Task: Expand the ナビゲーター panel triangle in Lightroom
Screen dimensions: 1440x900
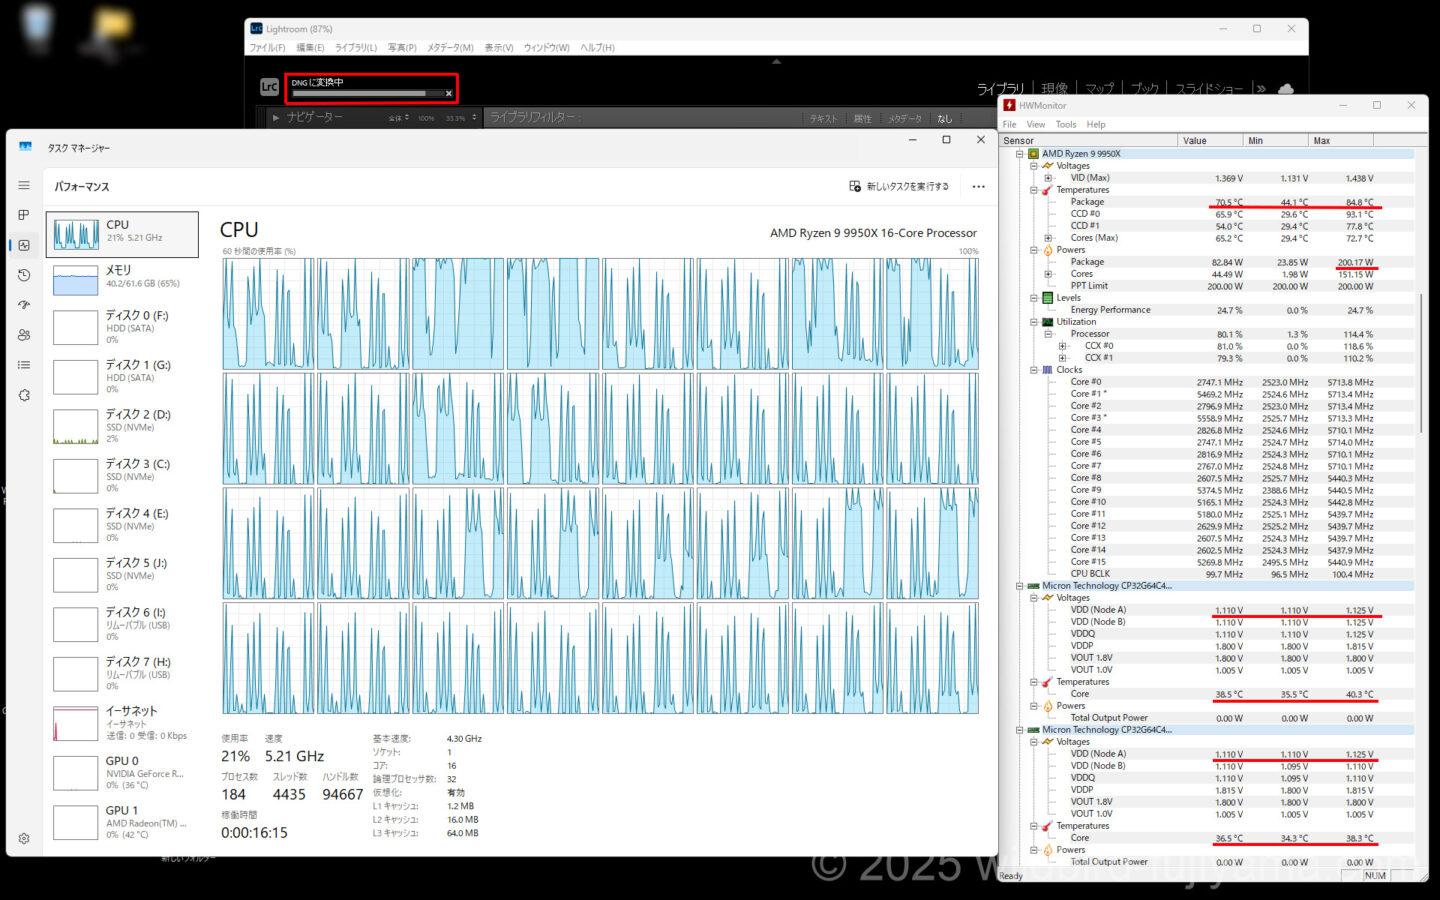Action: (276, 118)
